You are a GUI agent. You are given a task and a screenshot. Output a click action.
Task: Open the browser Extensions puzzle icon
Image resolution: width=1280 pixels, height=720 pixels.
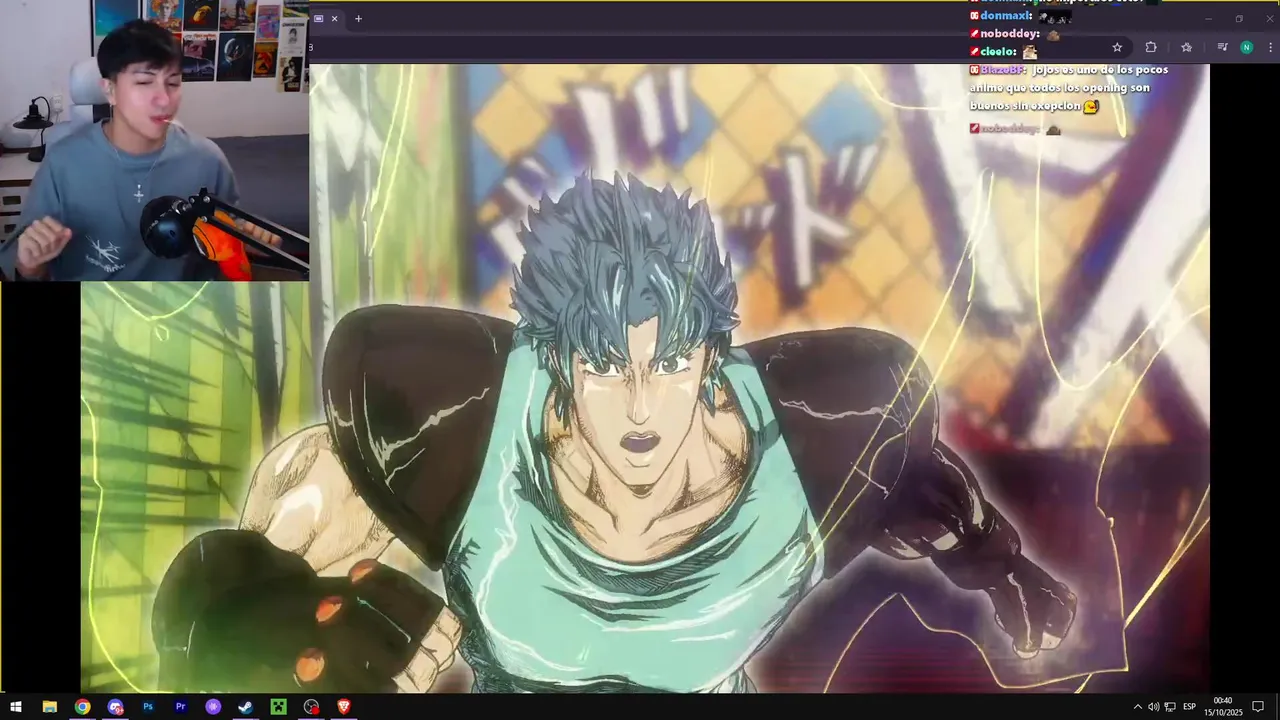1151,47
